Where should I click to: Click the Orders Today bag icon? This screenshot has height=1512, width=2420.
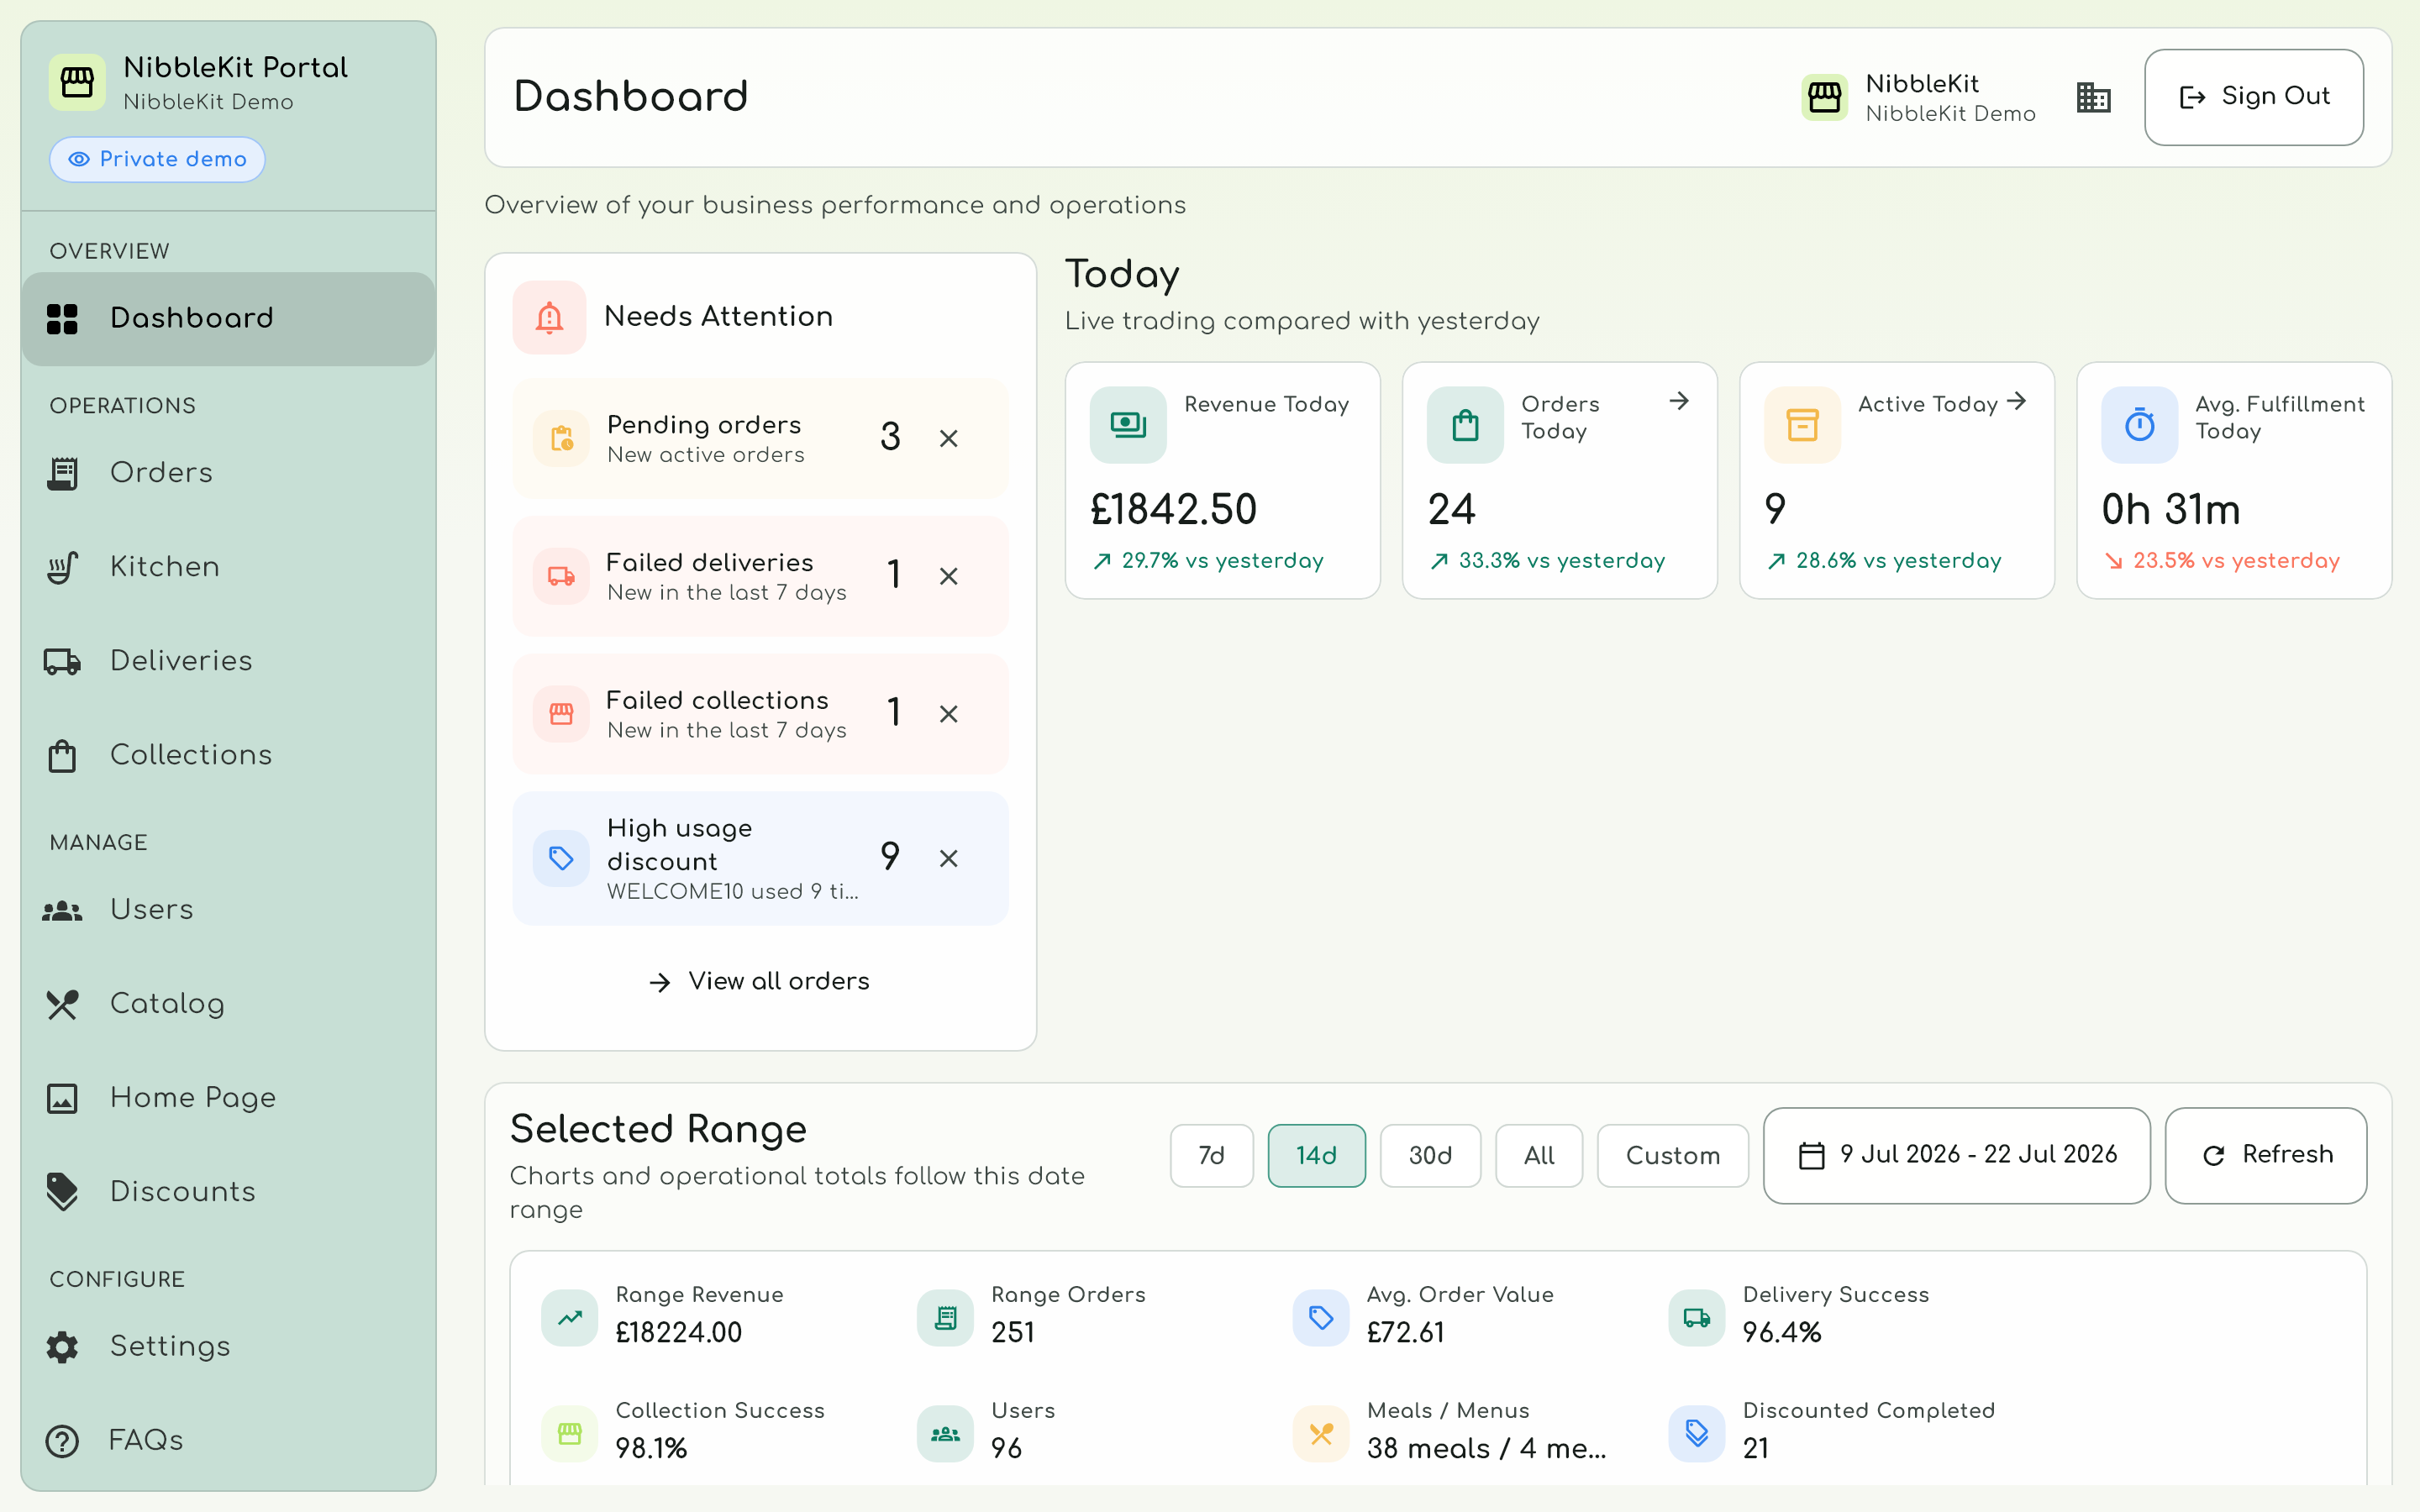(x=1465, y=425)
